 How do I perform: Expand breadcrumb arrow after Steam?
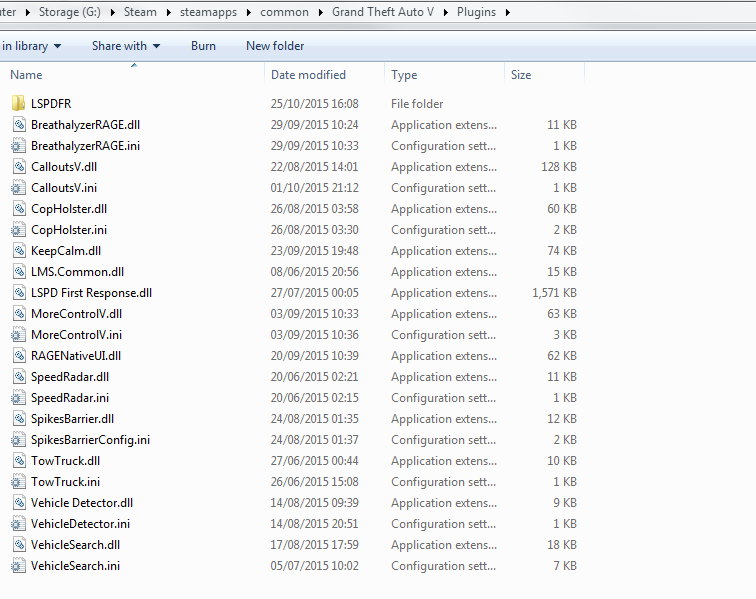168,12
